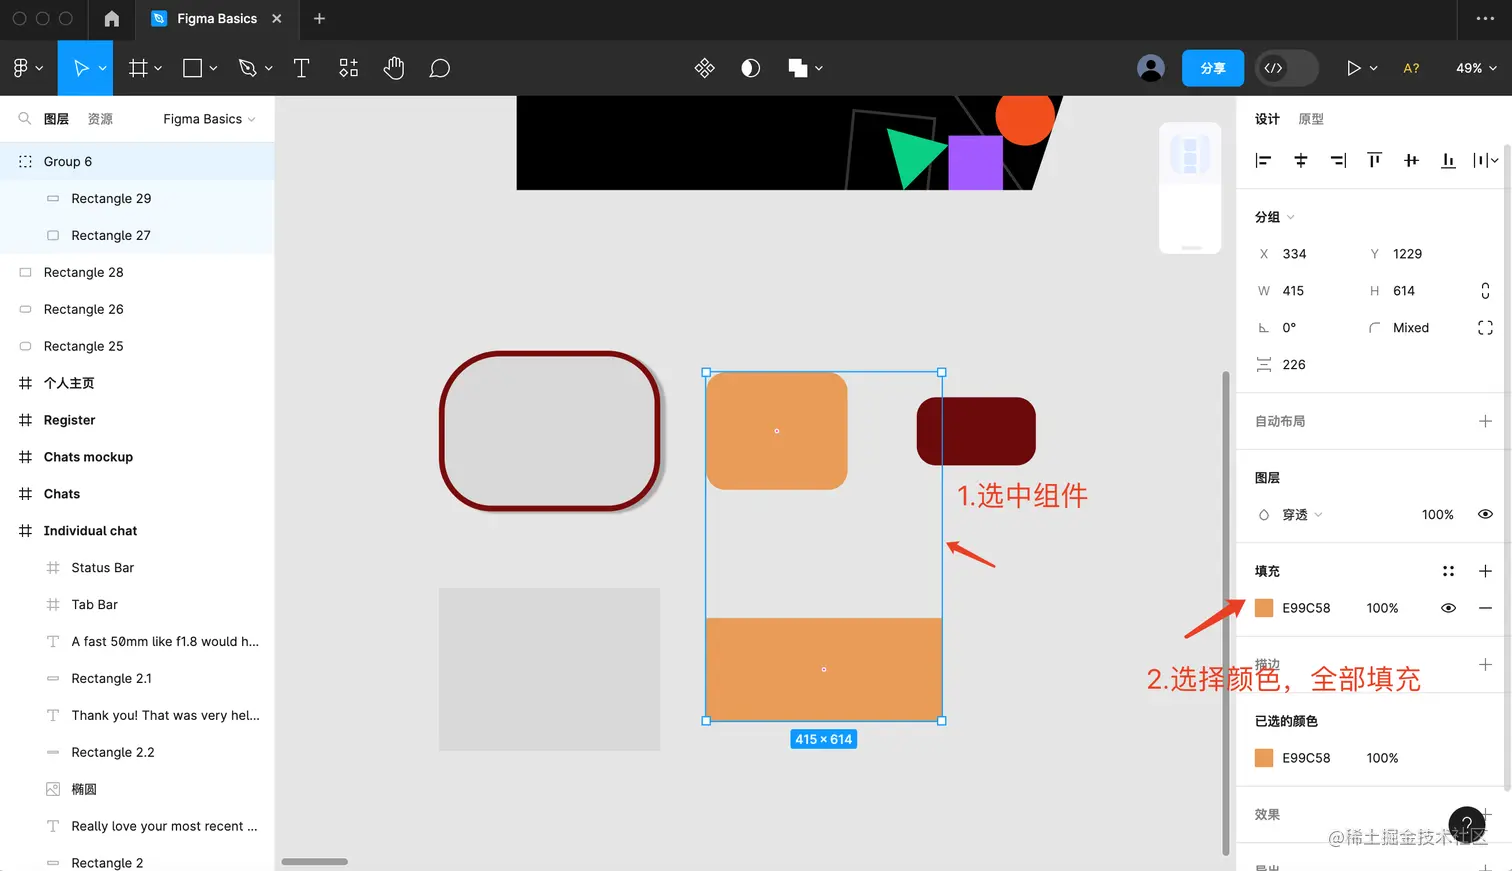Screen dimensions: 1512x871
Task: Search layers with the magnifier icon
Action: (24, 119)
